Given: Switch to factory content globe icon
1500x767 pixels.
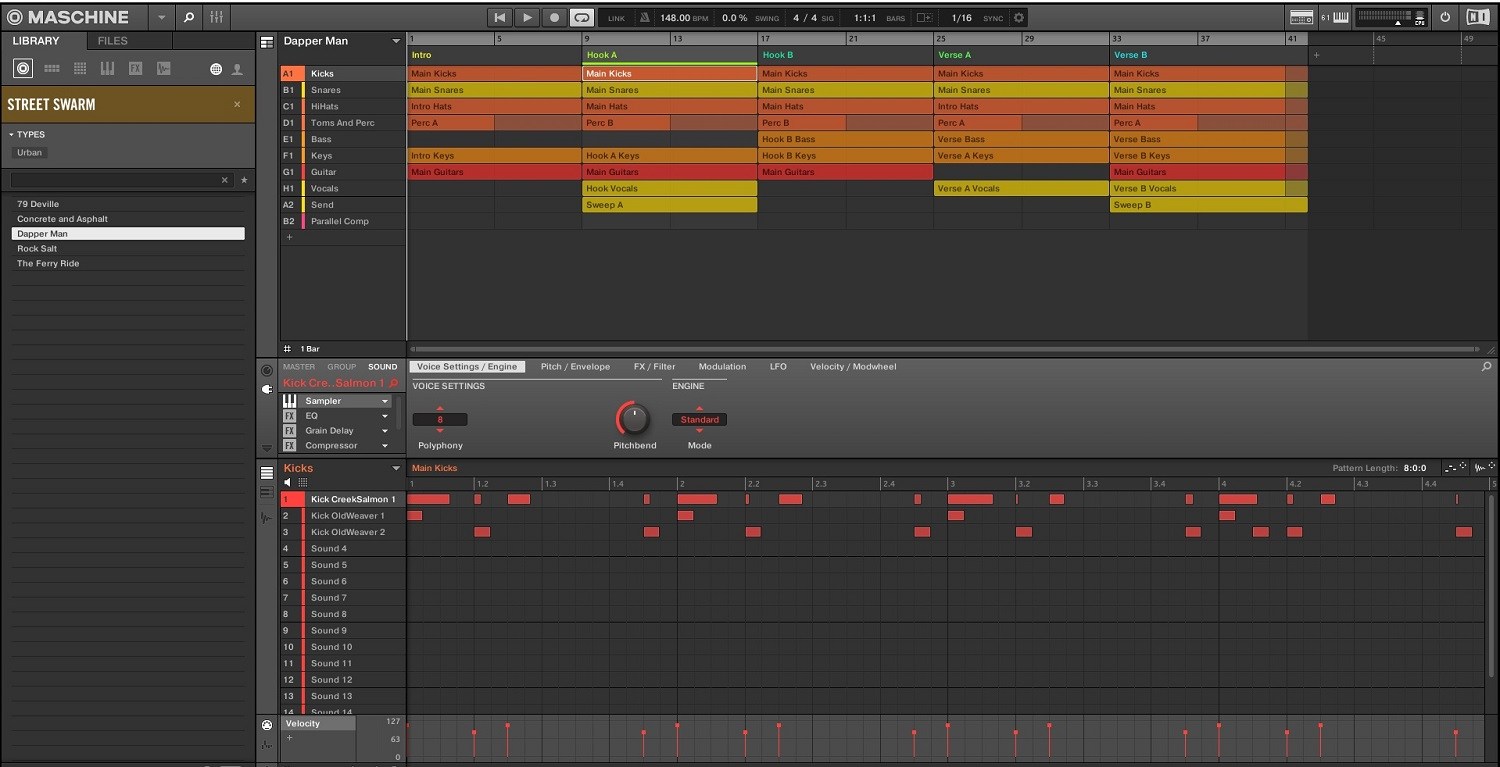Looking at the screenshot, I should click(216, 69).
